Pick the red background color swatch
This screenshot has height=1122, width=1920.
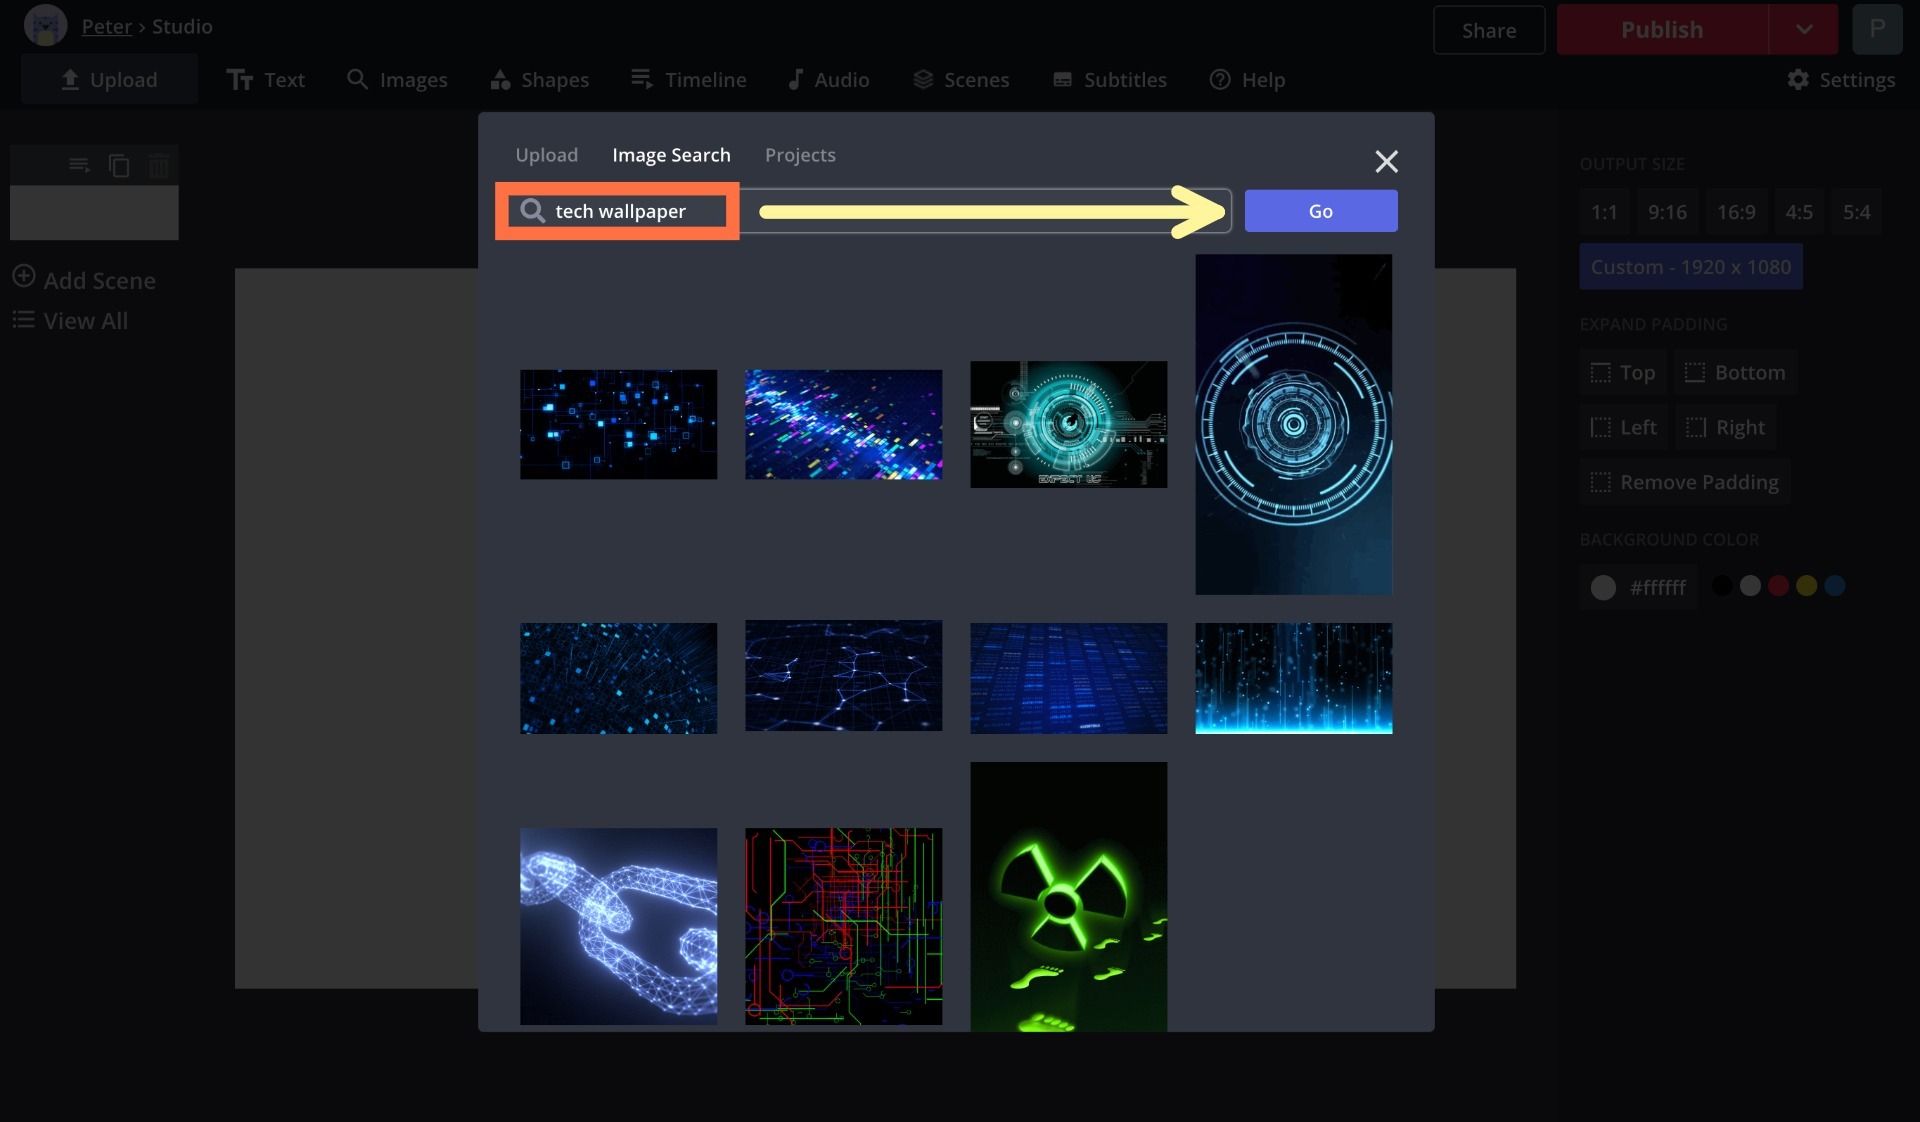[1778, 586]
